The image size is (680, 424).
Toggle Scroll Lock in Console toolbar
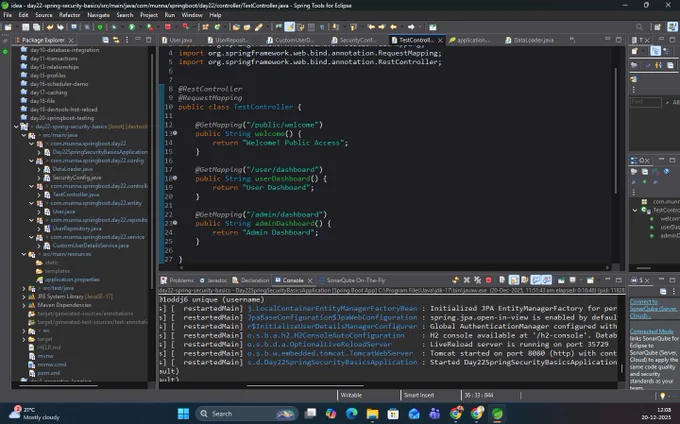pos(513,280)
